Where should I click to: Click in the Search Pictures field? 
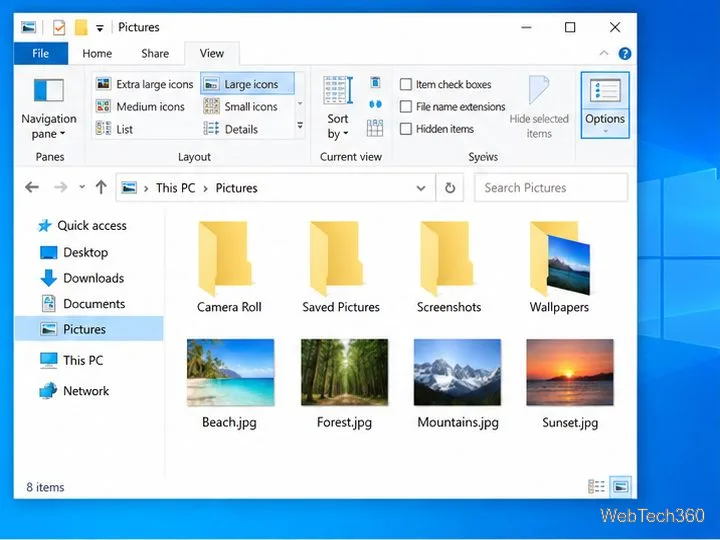tap(551, 188)
